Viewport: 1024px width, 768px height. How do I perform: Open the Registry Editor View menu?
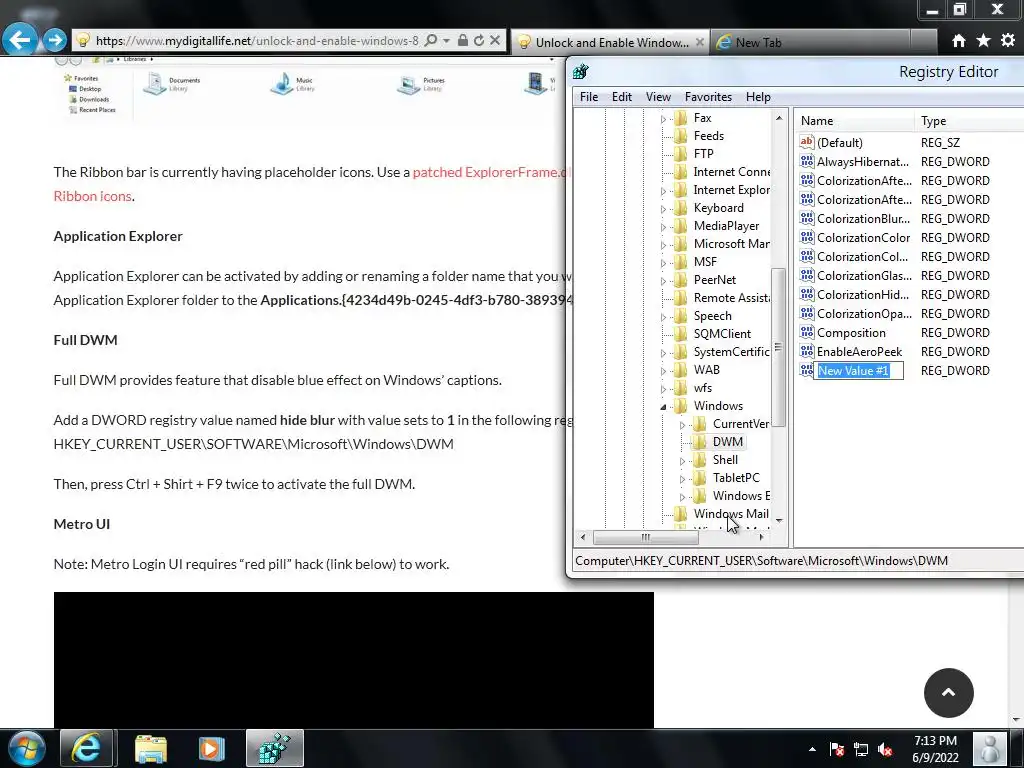click(658, 97)
